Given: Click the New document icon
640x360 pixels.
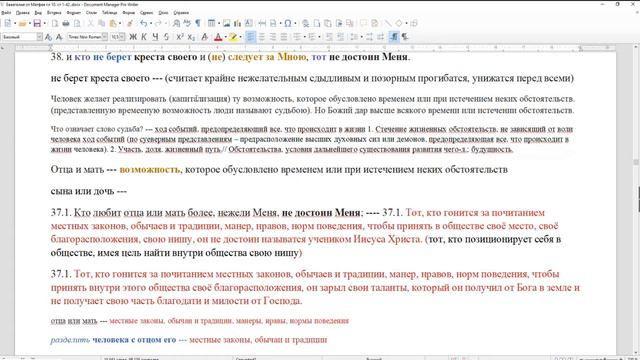Looking at the screenshot, I should coord(8,23).
